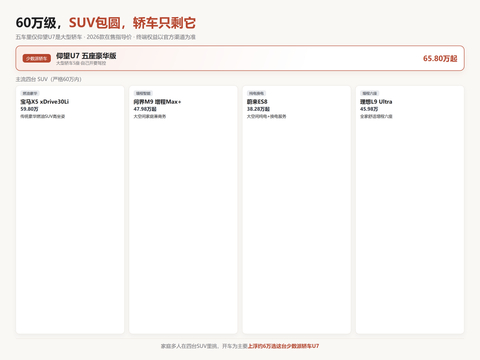Click the "主流四台 SUV" section label
The height and width of the screenshot is (360, 480).
coord(48,79)
